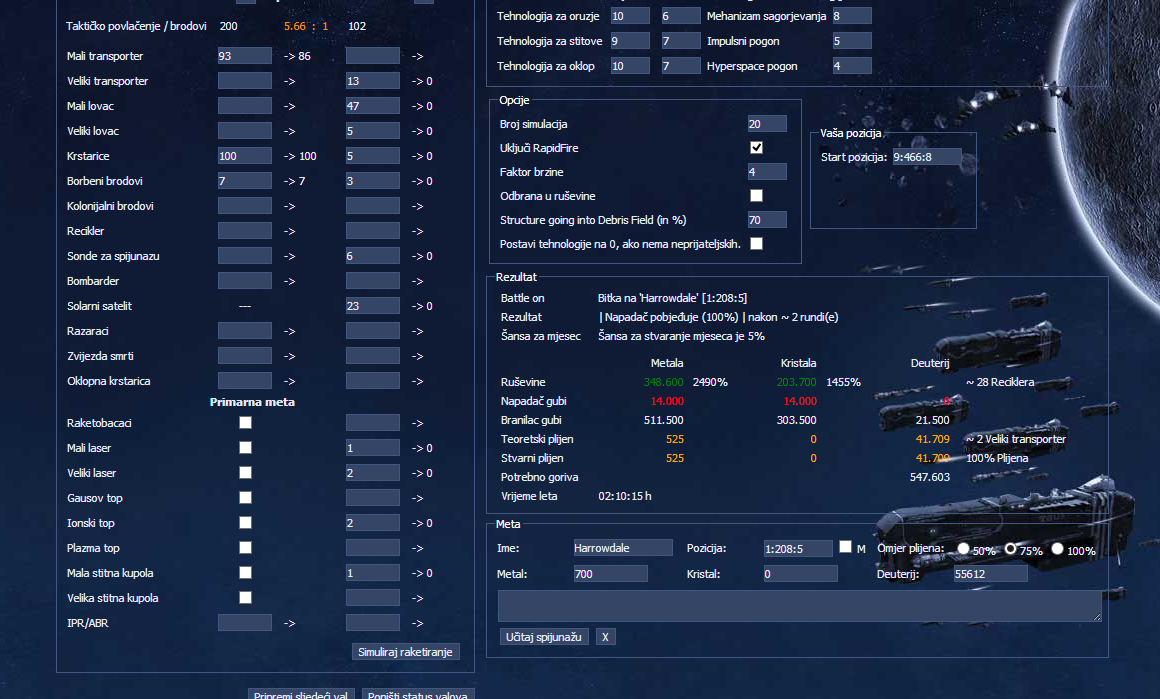Image resolution: width=1160 pixels, height=699 pixels.
Task: Focus attacker Tehnologija za oruzje field showing 10
Action: (x=630, y=16)
